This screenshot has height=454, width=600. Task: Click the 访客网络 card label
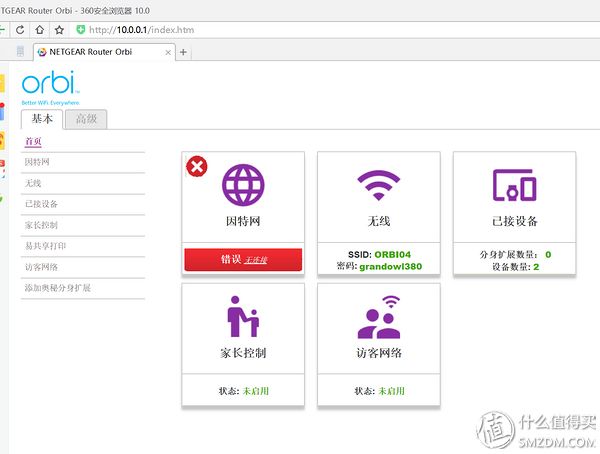379,353
